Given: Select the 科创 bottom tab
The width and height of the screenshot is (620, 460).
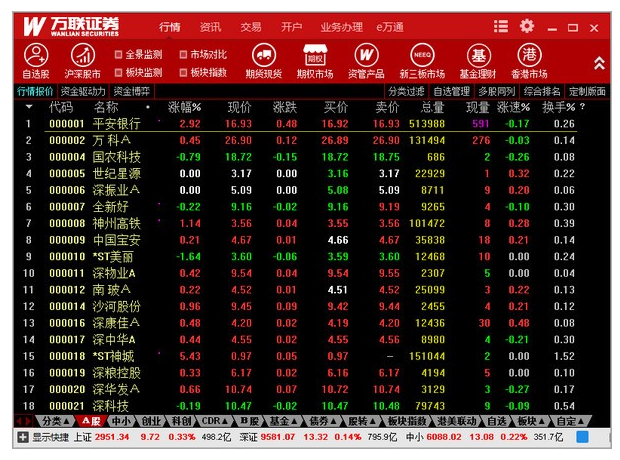Looking at the screenshot, I should tap(181, 421).
